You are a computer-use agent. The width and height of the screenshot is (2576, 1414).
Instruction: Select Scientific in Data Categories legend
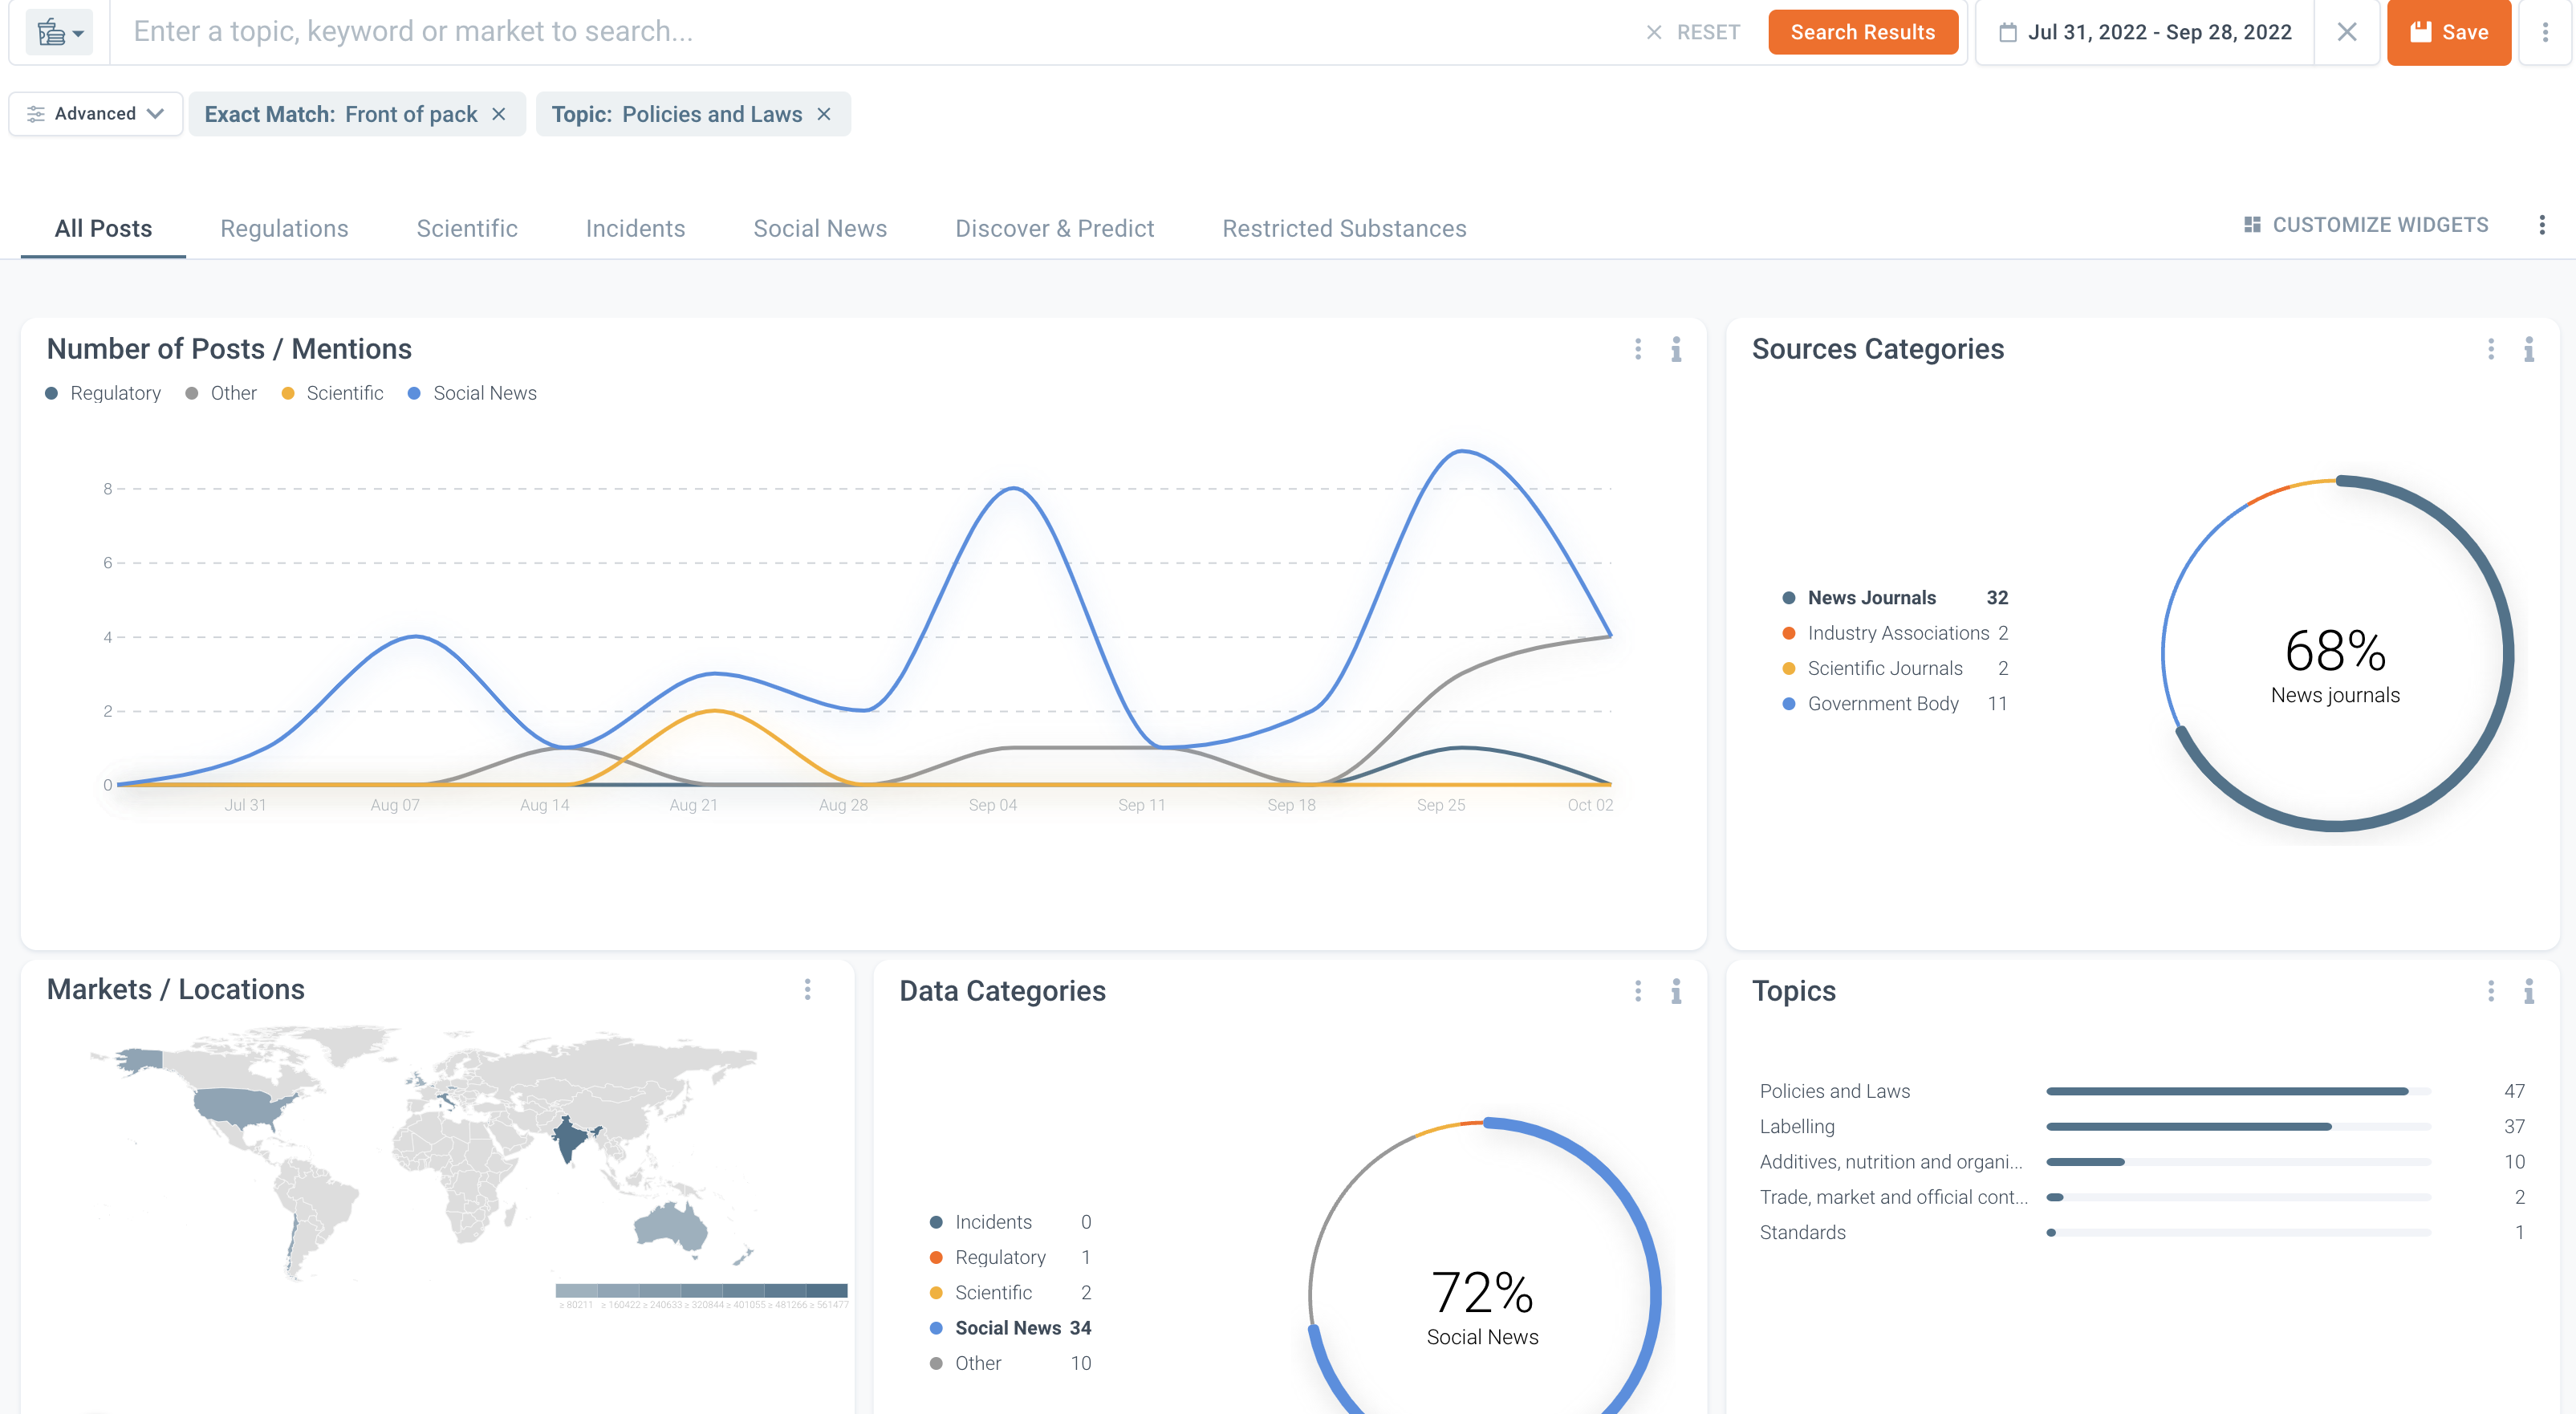pyautogui.click(x=1010, y=1292)
